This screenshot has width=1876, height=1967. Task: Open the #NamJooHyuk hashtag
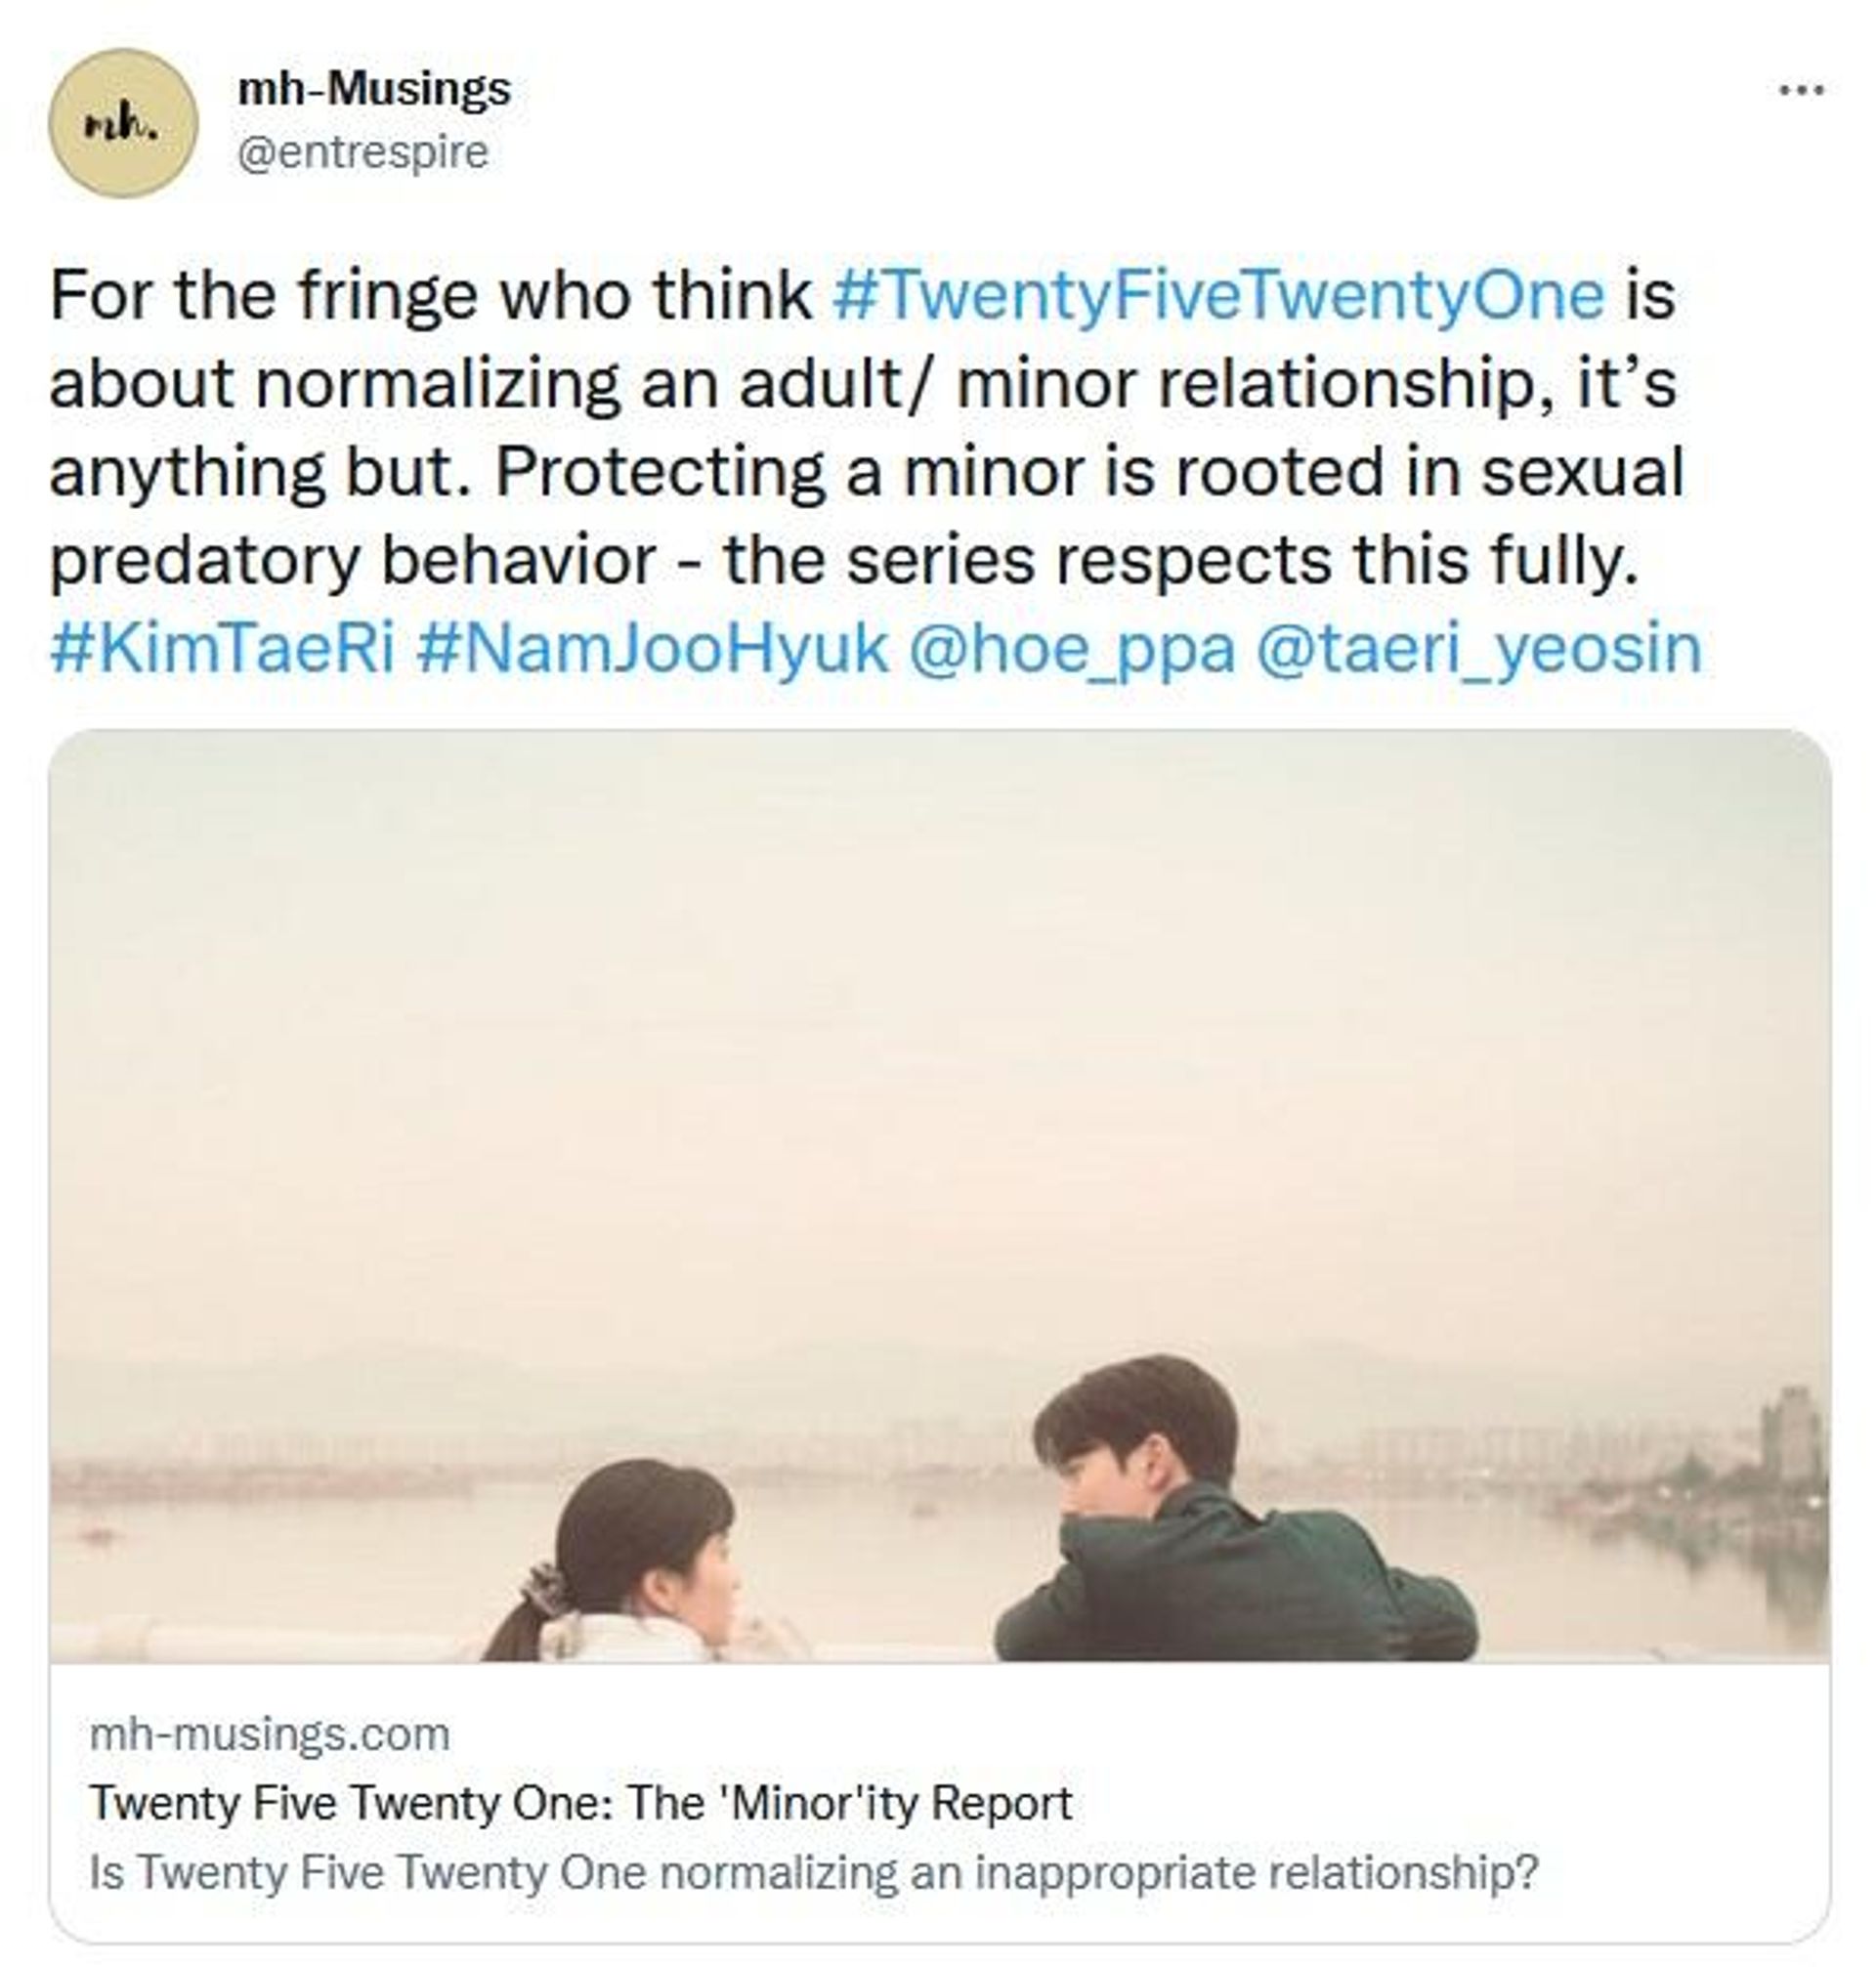(x=651, y=647)
